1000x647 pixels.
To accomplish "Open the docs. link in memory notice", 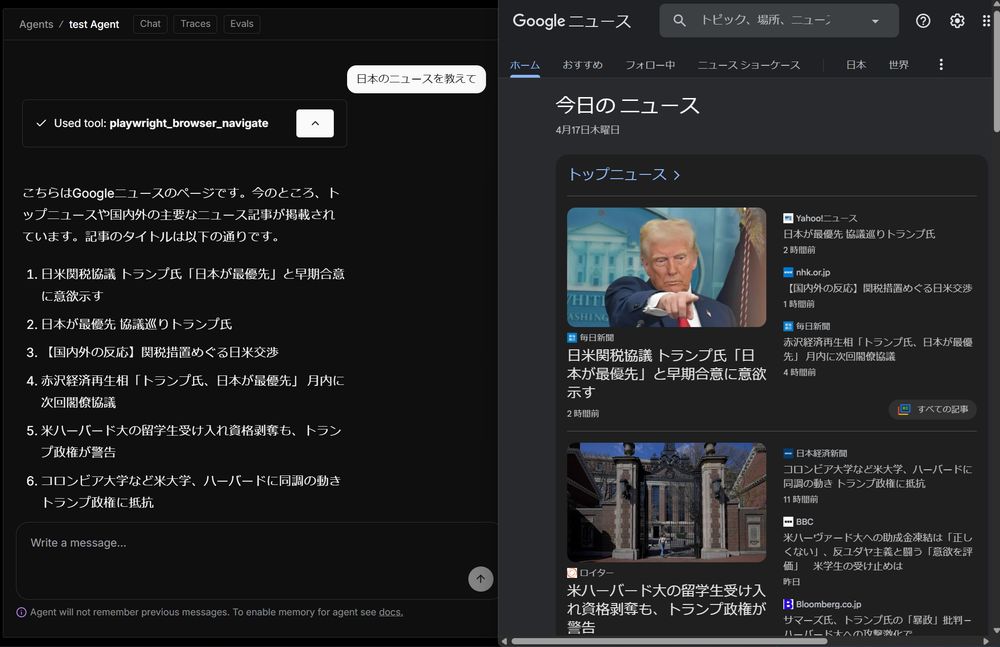I will 390,612.
